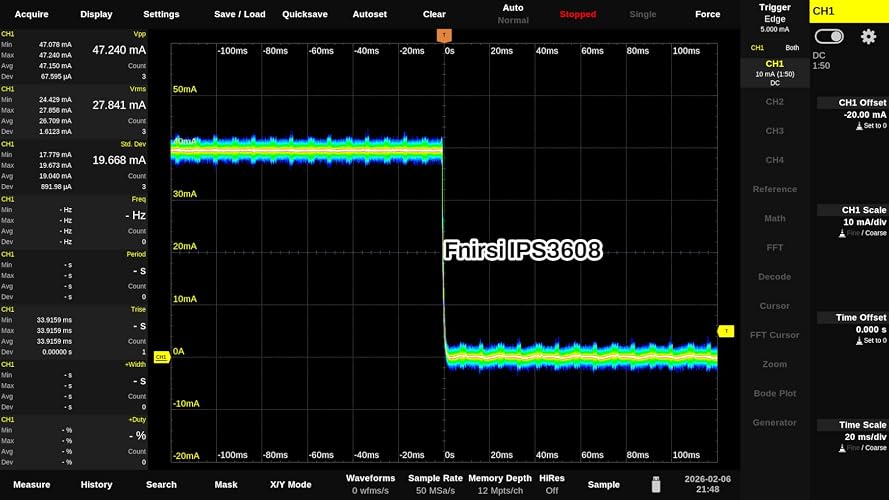Select the Period measurement block
This screenshot has width=889, height=500.
pos(74,276)
